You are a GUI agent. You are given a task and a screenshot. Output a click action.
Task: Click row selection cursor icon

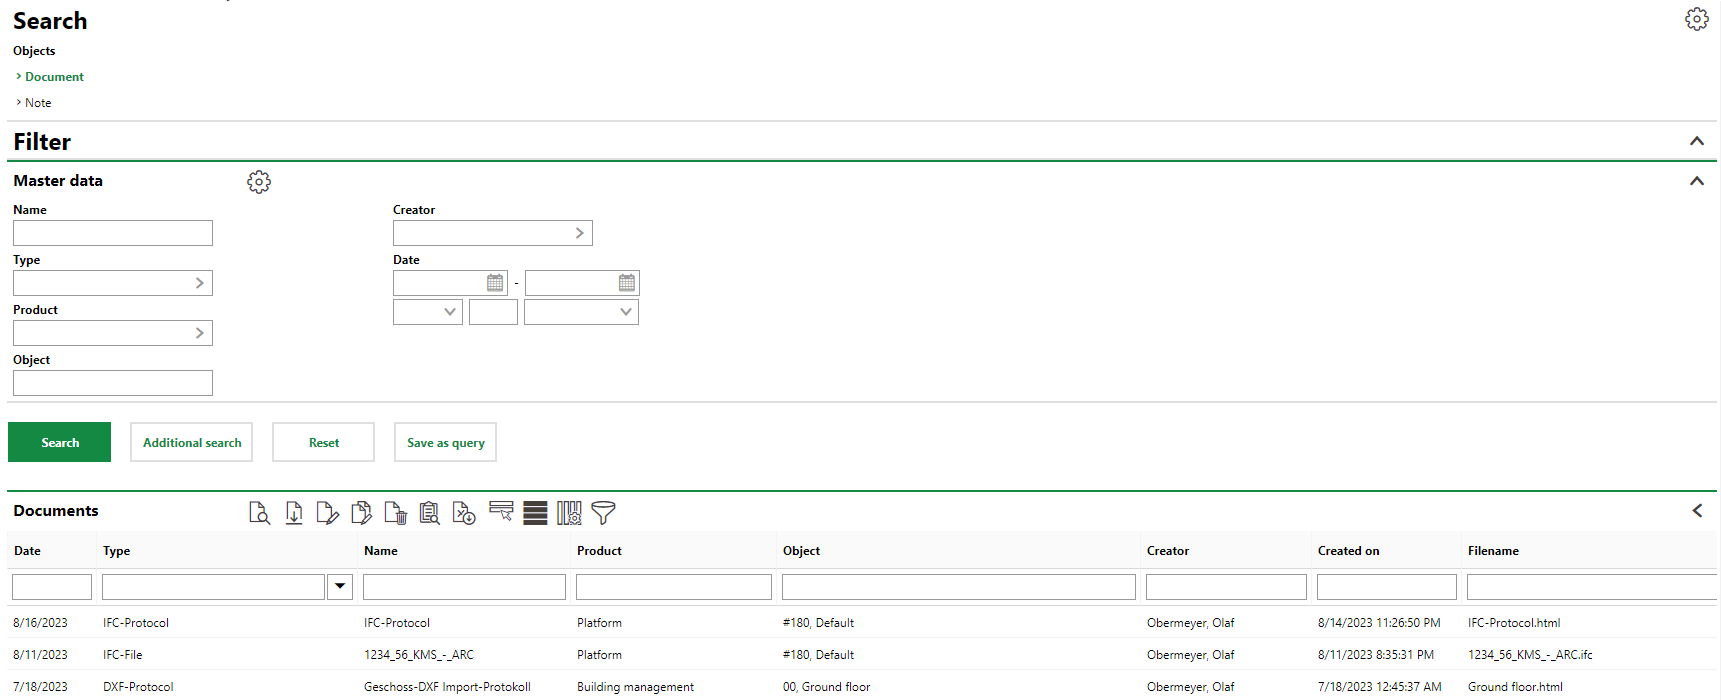coord(501,512)
